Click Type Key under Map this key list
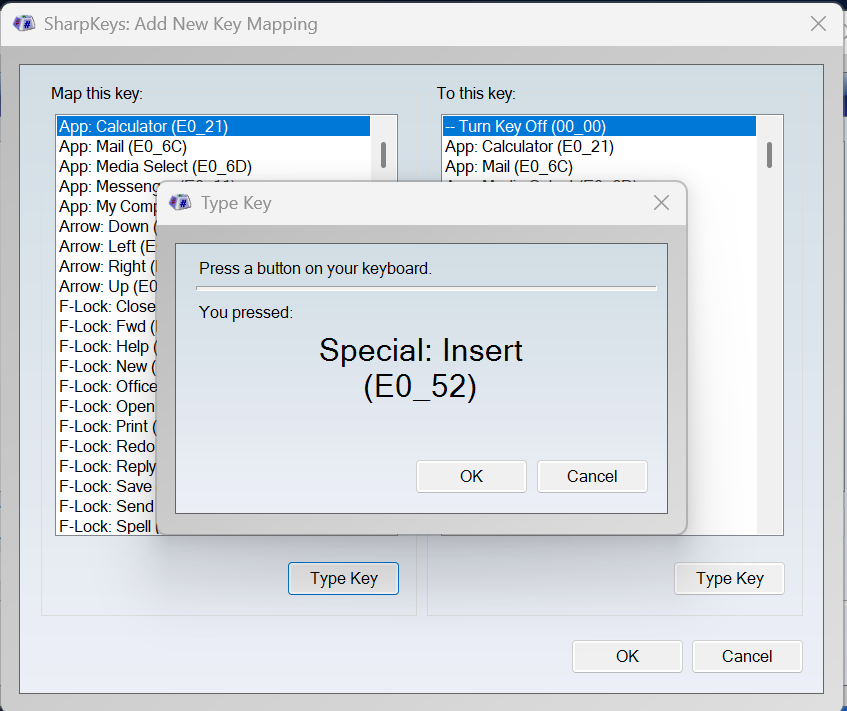847x711 pixels. point(344,578)
